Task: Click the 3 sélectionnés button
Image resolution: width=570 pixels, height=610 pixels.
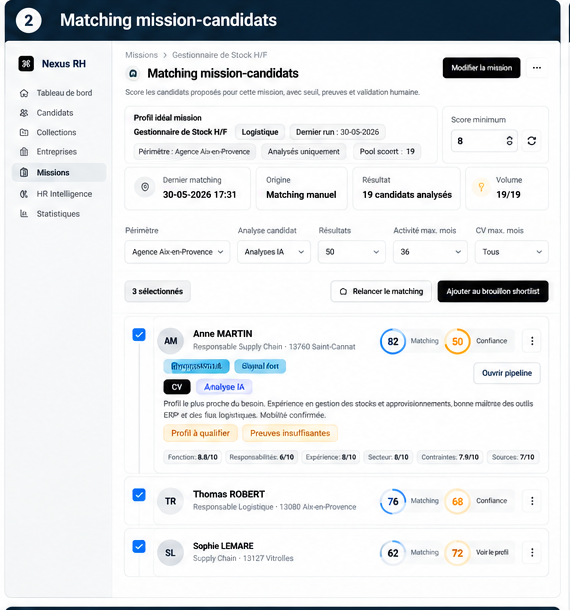Action: coord(158,291)
